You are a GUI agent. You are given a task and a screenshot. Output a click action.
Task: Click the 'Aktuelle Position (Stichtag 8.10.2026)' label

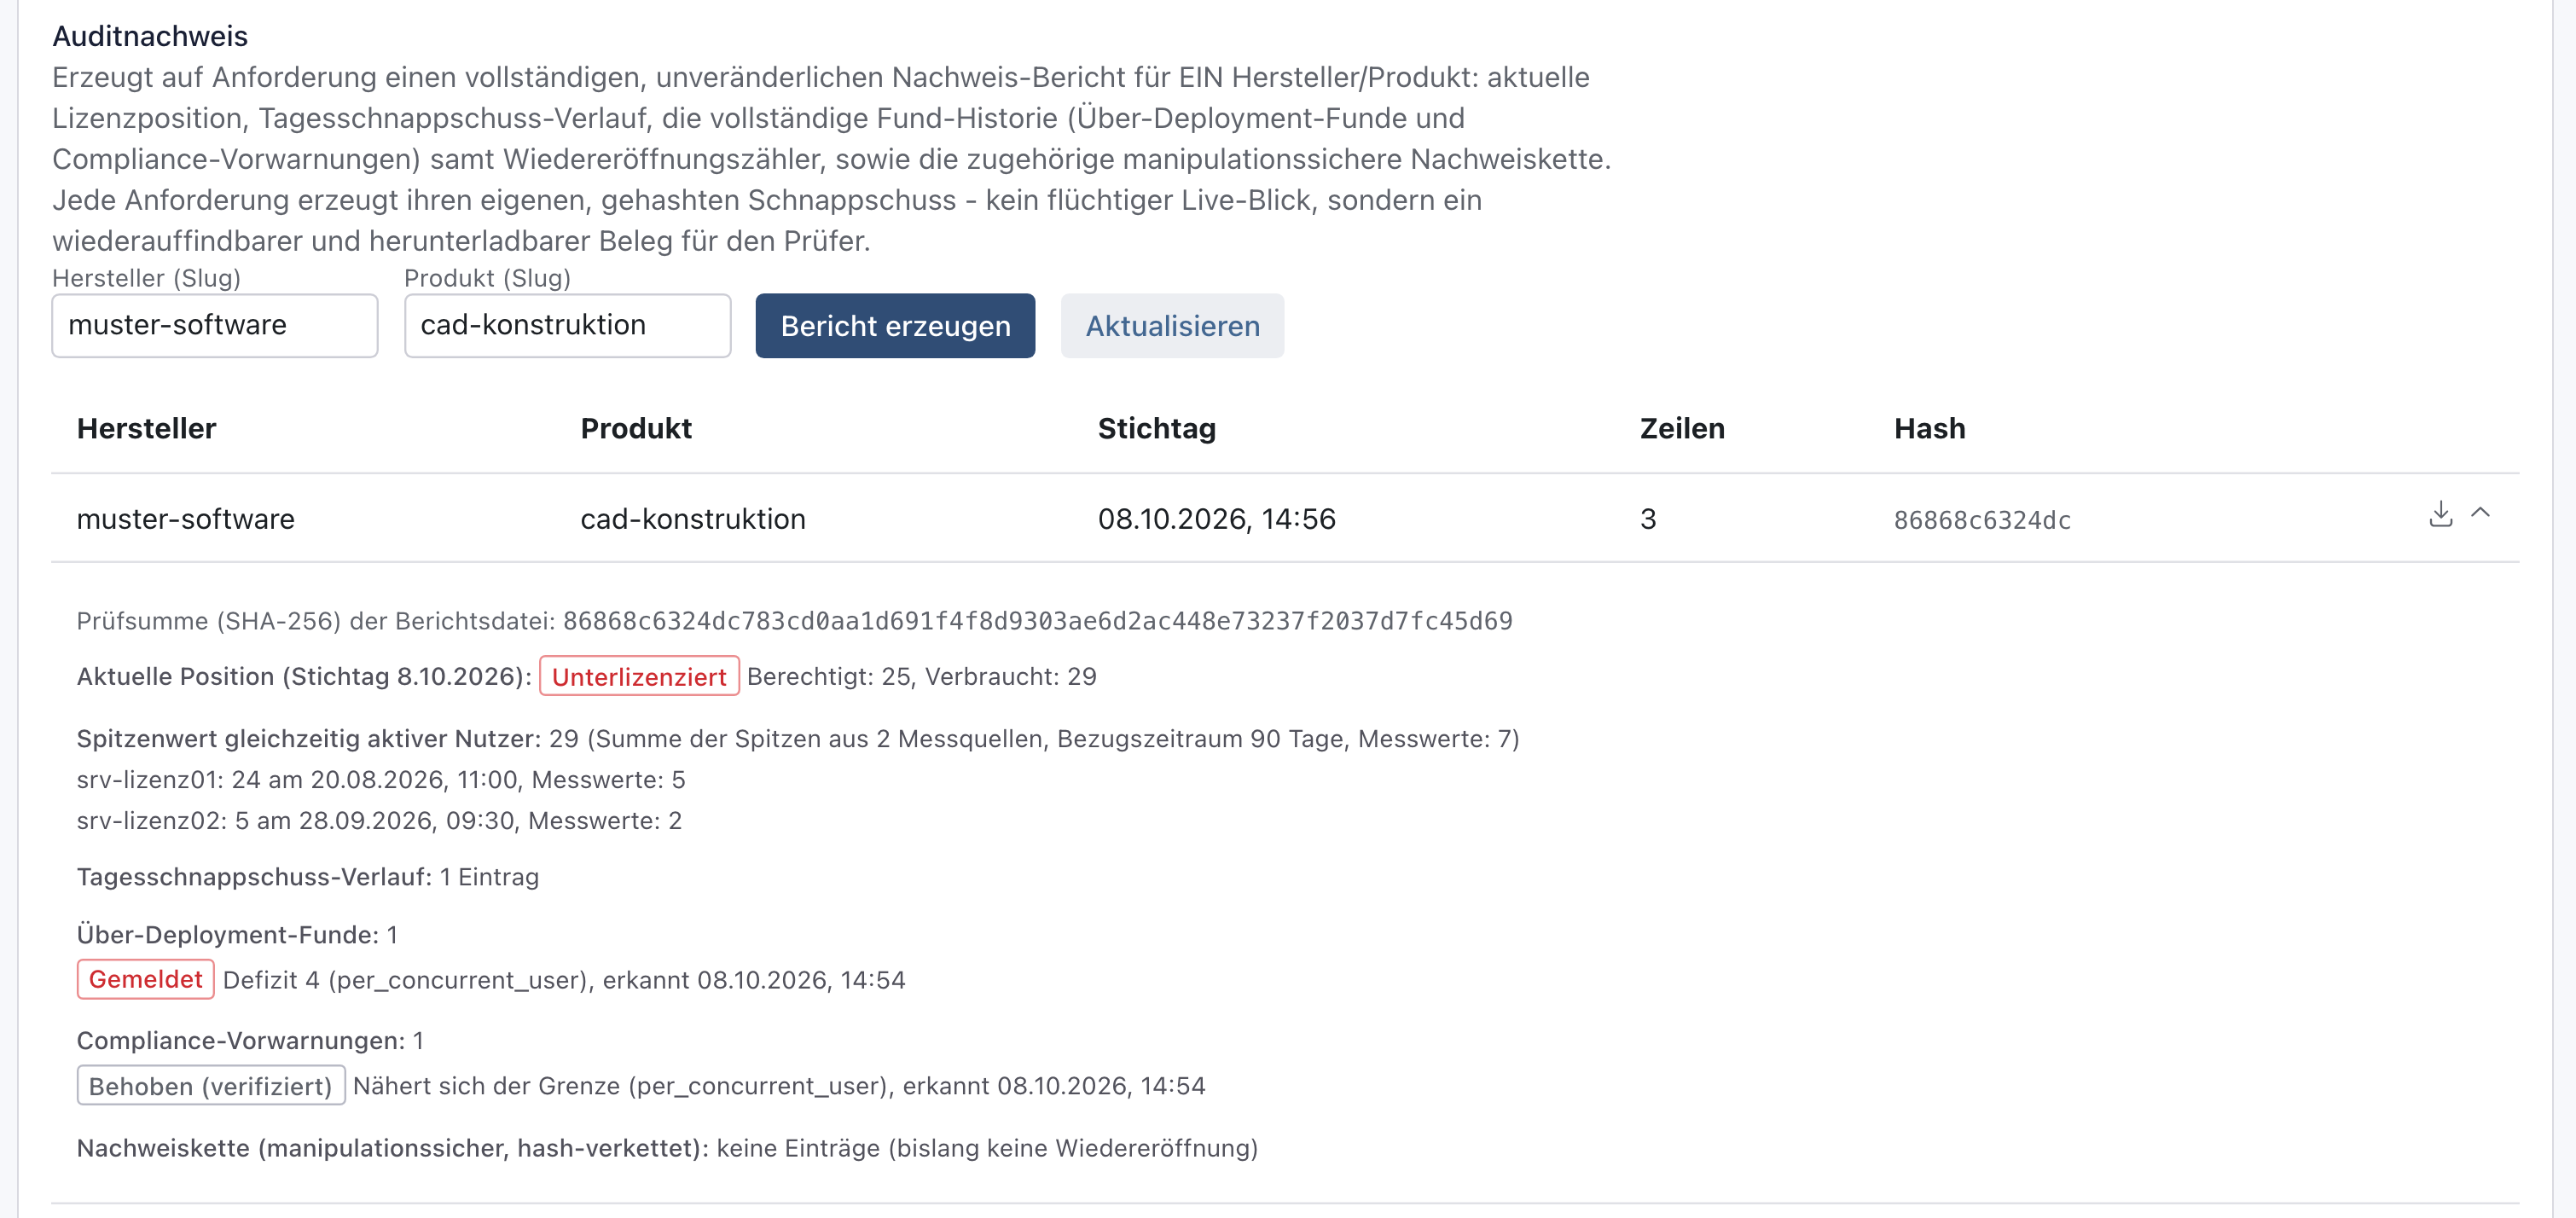[304, 677]
